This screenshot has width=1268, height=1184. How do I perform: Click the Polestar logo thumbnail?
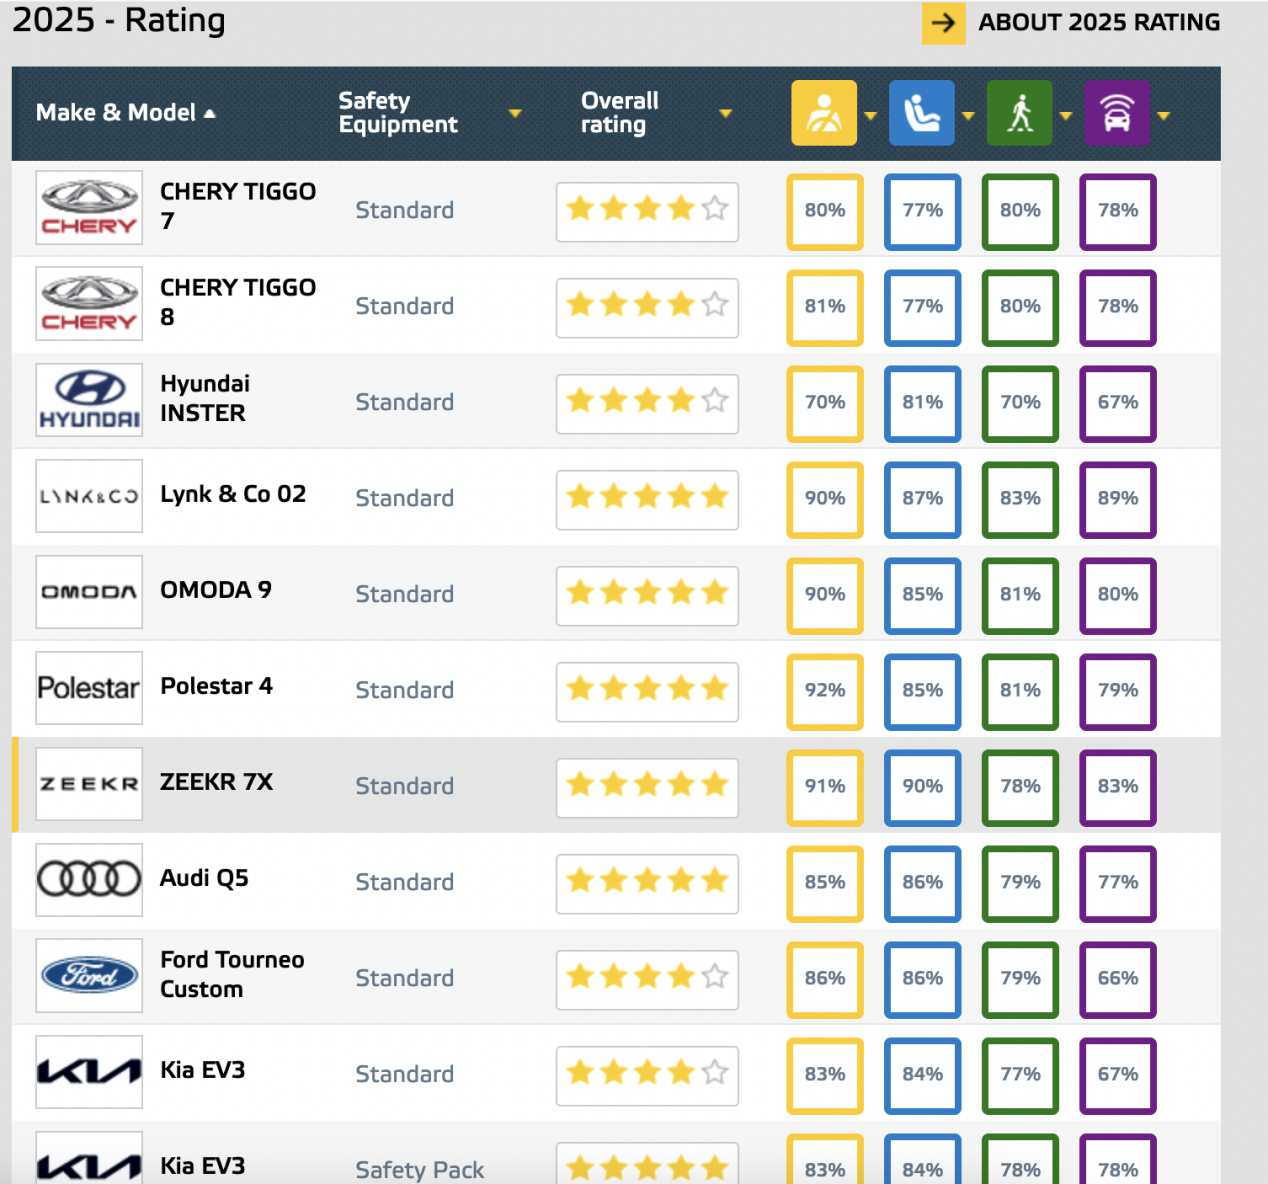pos(89,688)
